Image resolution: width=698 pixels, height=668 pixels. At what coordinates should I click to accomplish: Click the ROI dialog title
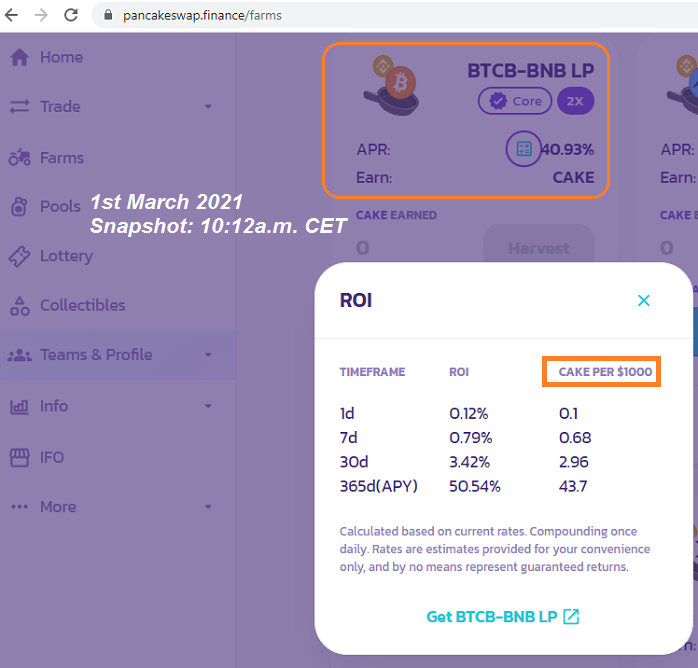pos(356,301)
